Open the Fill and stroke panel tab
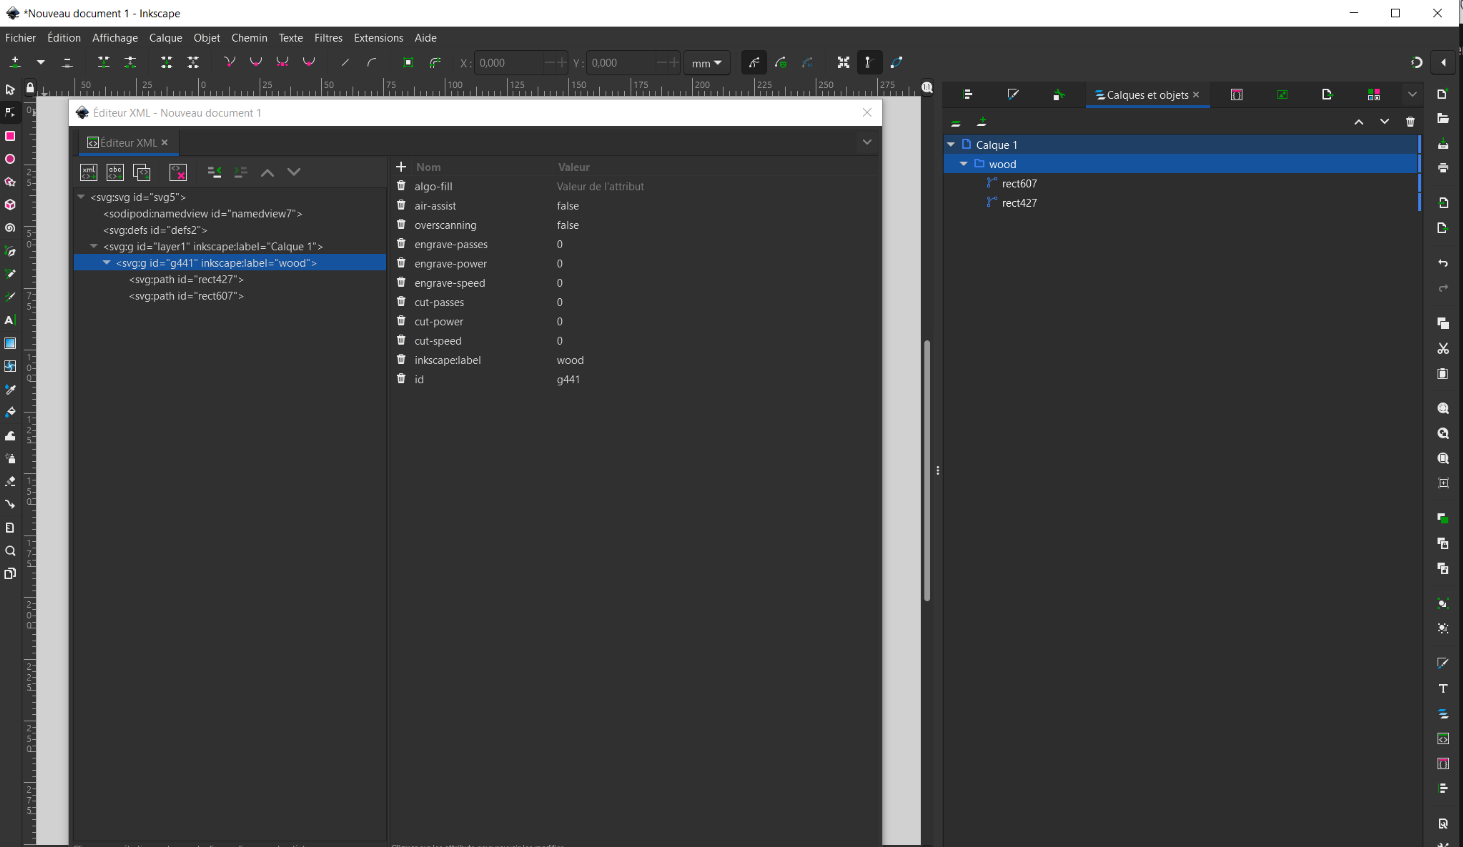The height and width of the screenshot is (847, 1463). point(1013,95)
